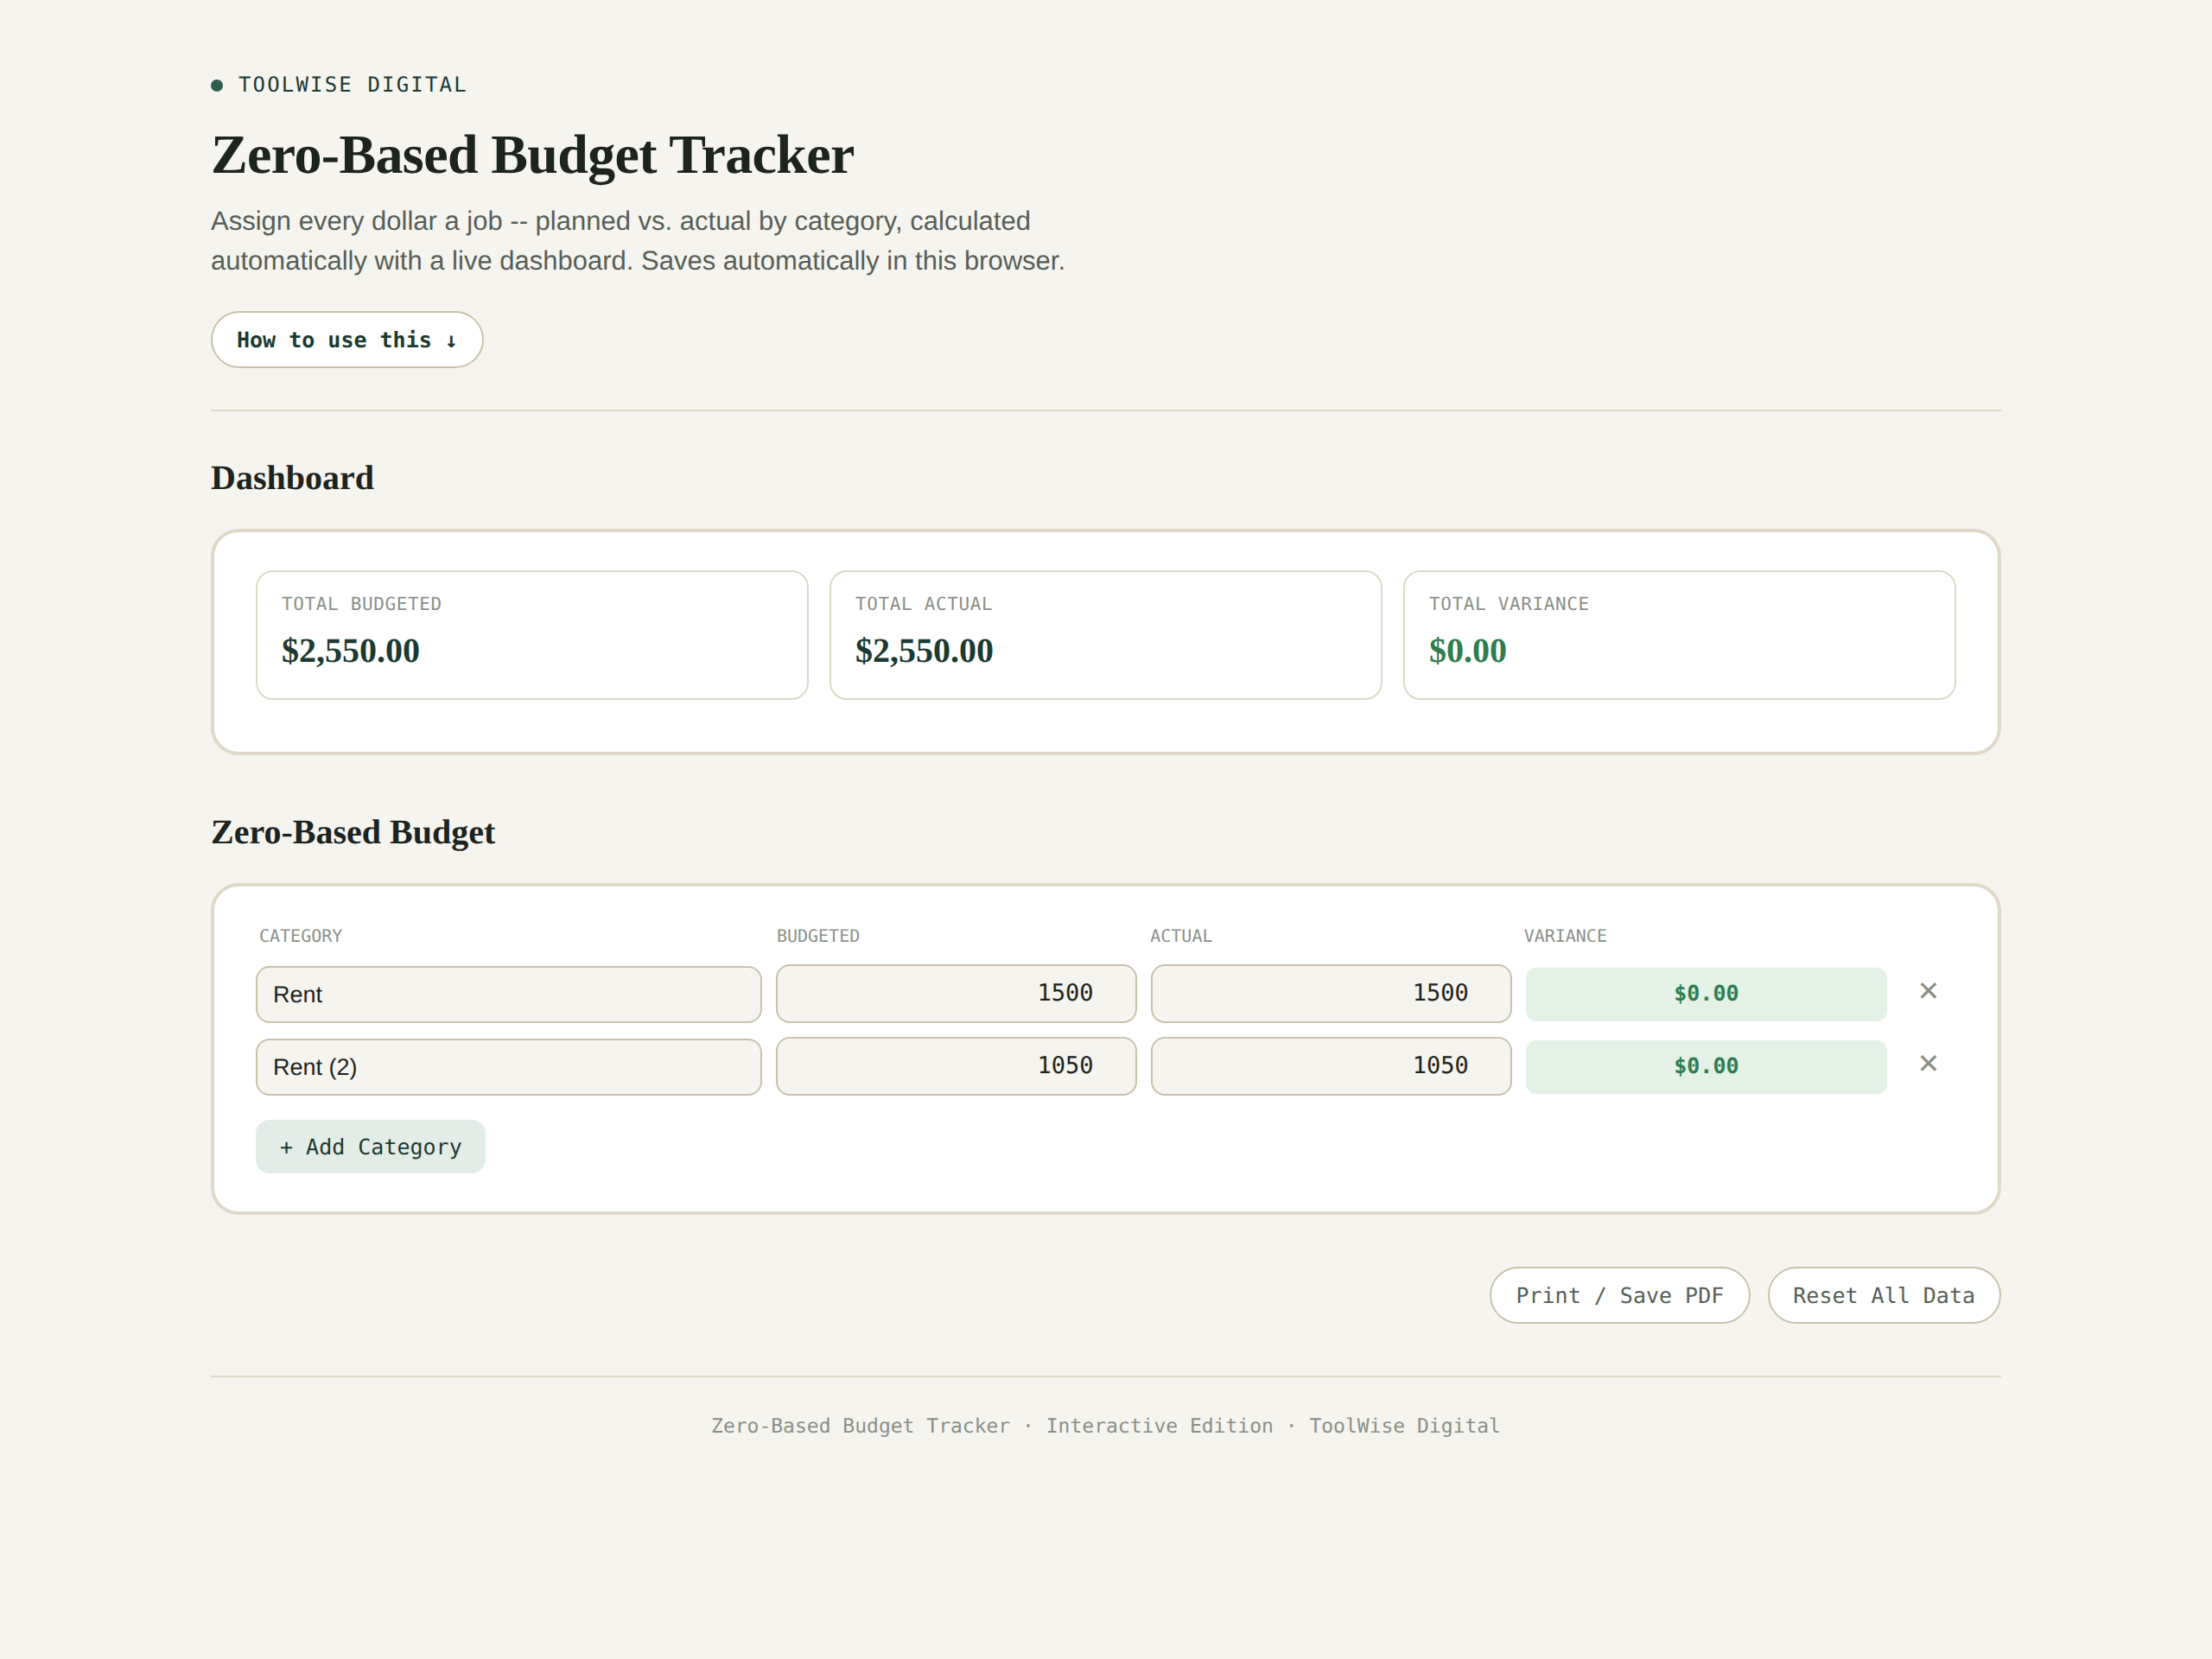Click the BUDGETED column header
2212x1659 pixels.
(818, 936)
